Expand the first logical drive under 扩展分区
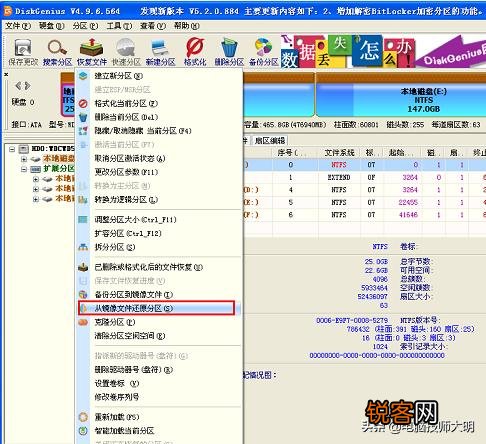This screenshot has width=486, height=444. 36,179
